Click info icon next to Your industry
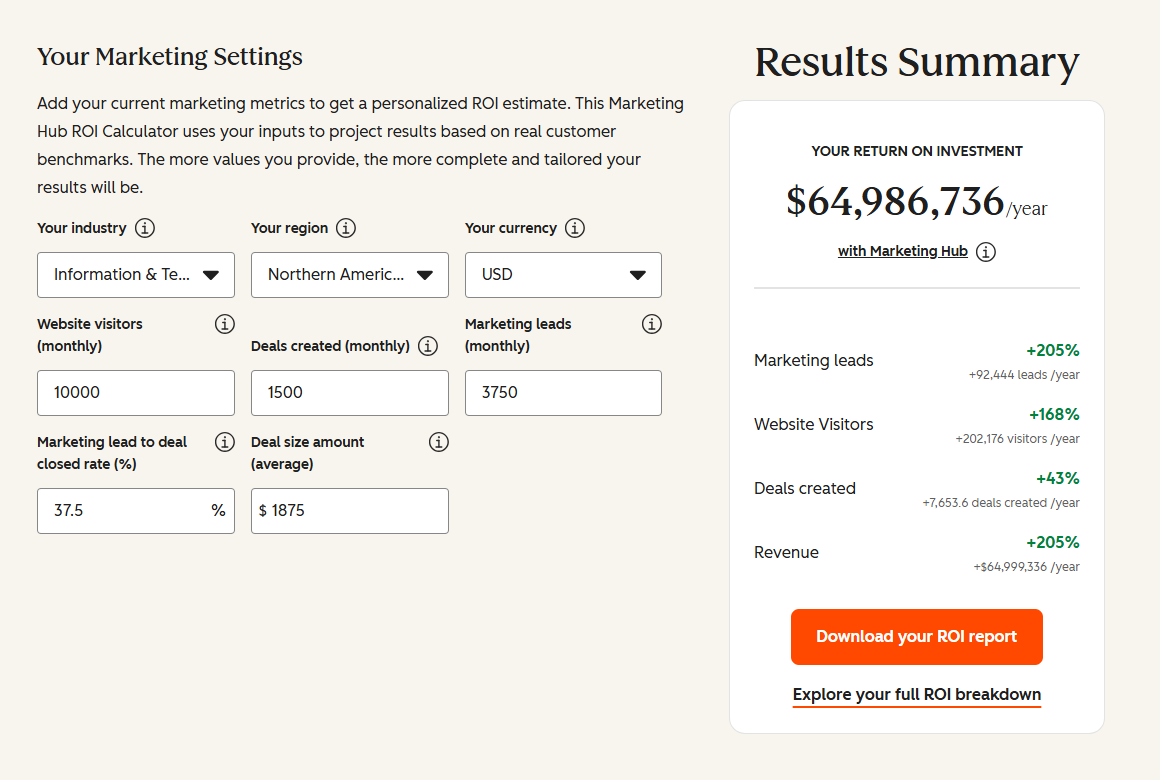Screen dimensions: 1160x780 click(x=145, y=228)
